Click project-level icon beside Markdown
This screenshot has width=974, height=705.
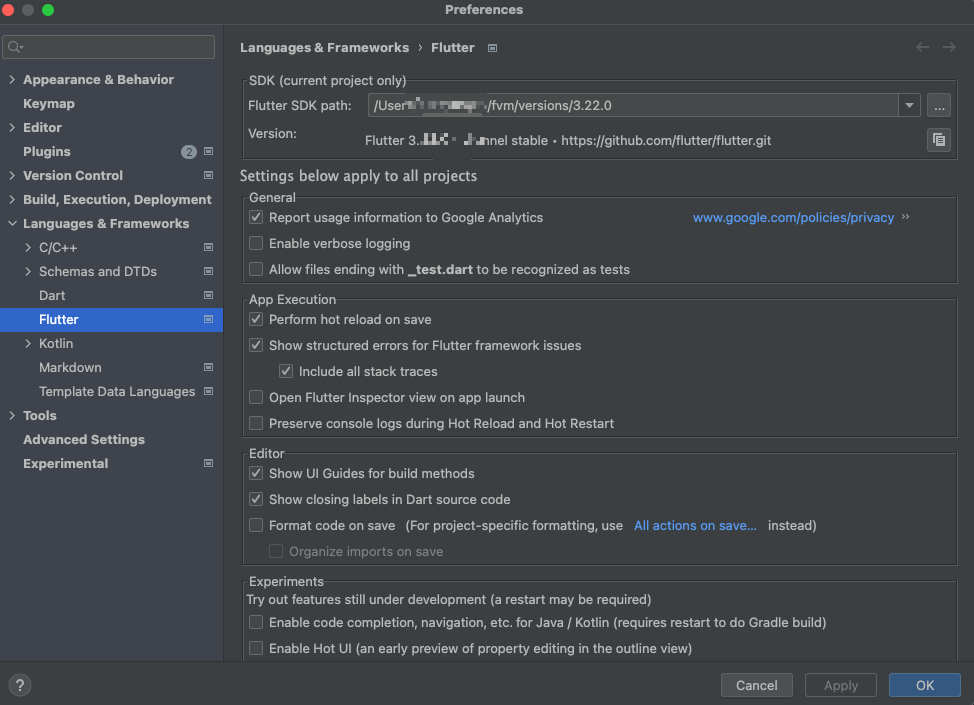click(x=209, y=368)
